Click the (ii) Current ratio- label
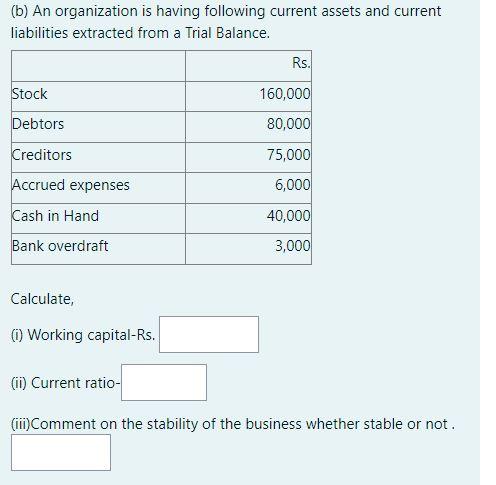Screen dimensions: 496x485 tap(66, 383)
